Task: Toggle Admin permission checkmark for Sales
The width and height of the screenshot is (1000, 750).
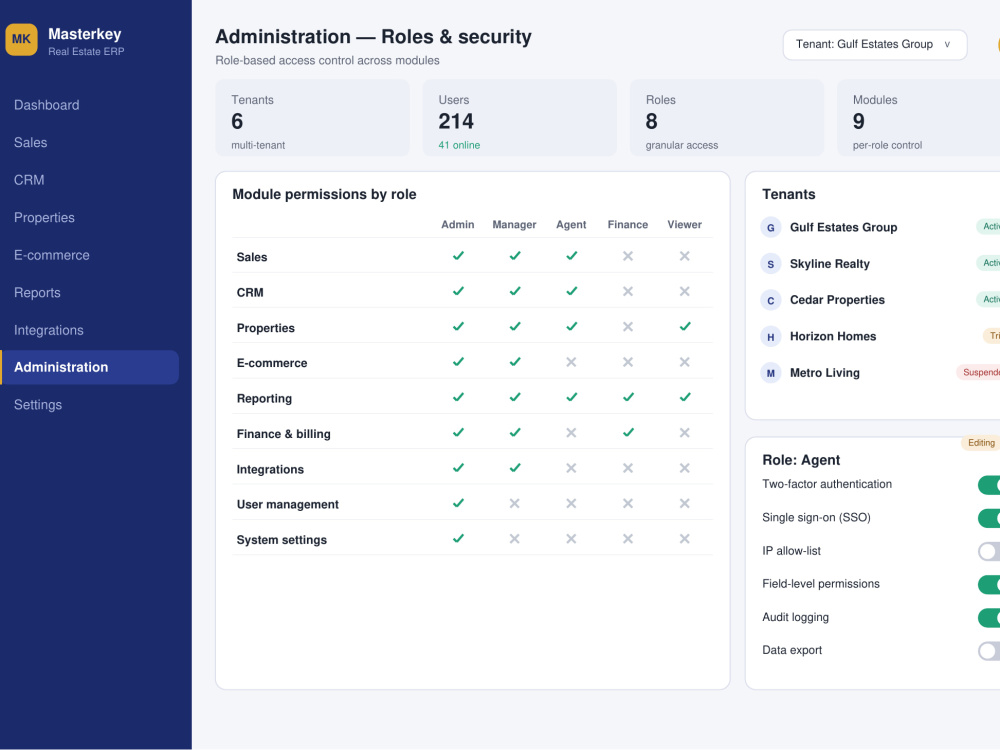Action: click(458, 256)
